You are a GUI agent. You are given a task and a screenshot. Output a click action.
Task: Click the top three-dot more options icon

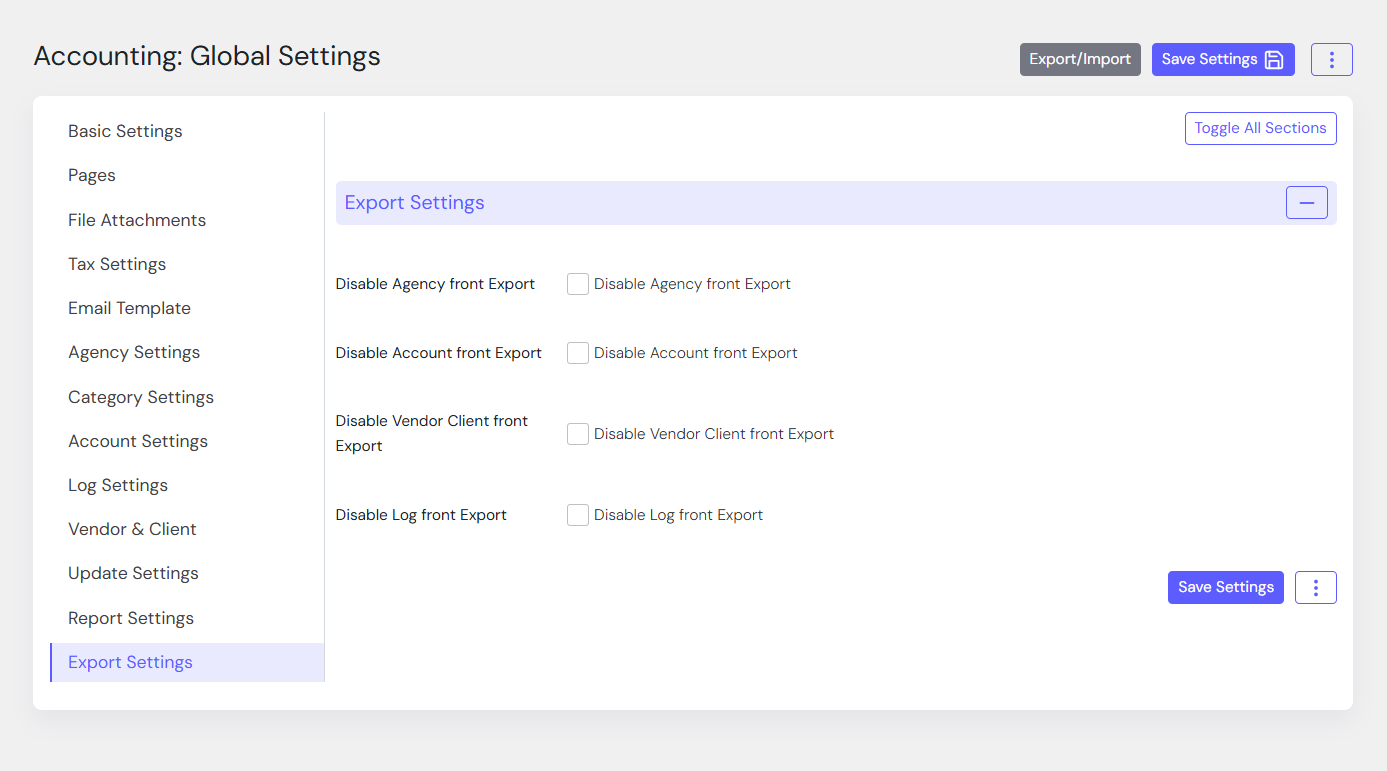tap(1331, 60)
